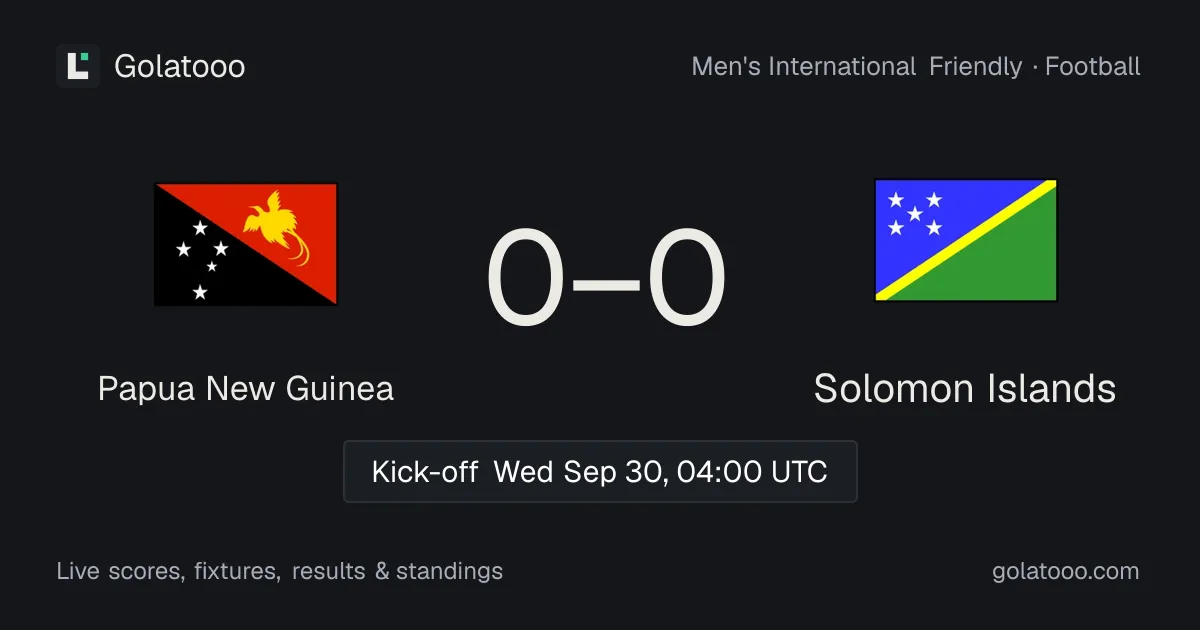
Task: Open the golatooo.com website link
Action: (x=1066, y=571)
